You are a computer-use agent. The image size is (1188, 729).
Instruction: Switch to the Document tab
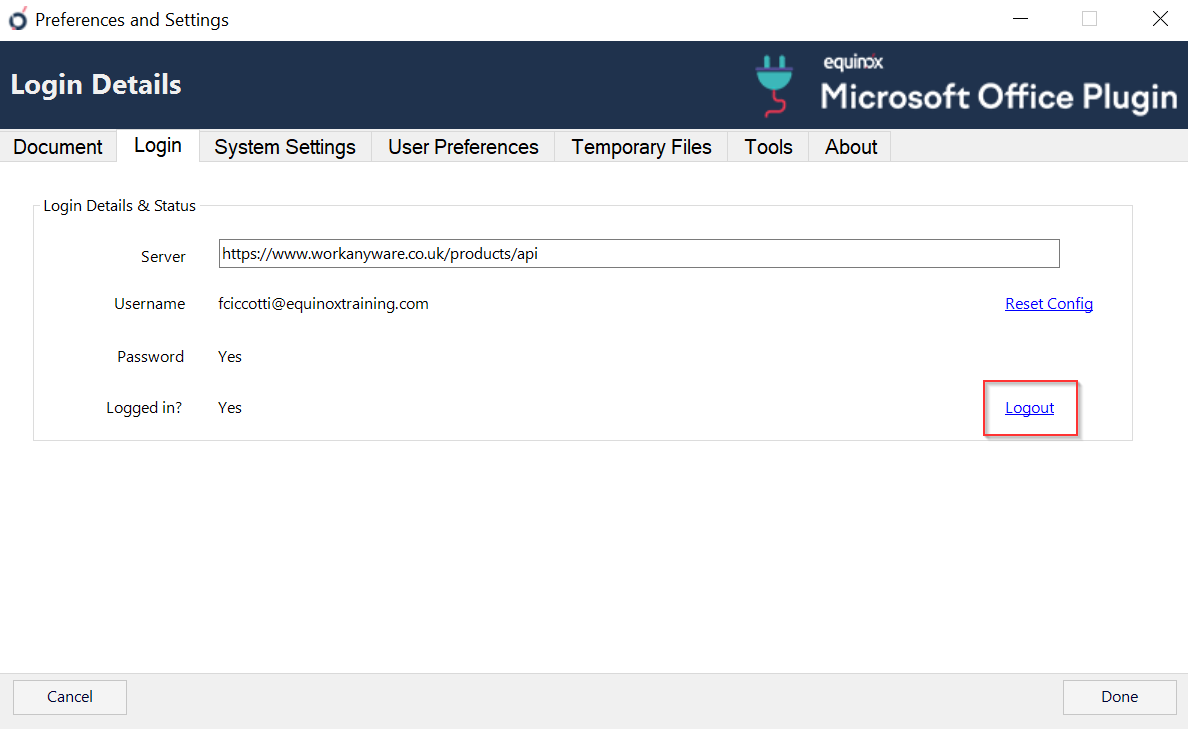click(x=58, y=146)
